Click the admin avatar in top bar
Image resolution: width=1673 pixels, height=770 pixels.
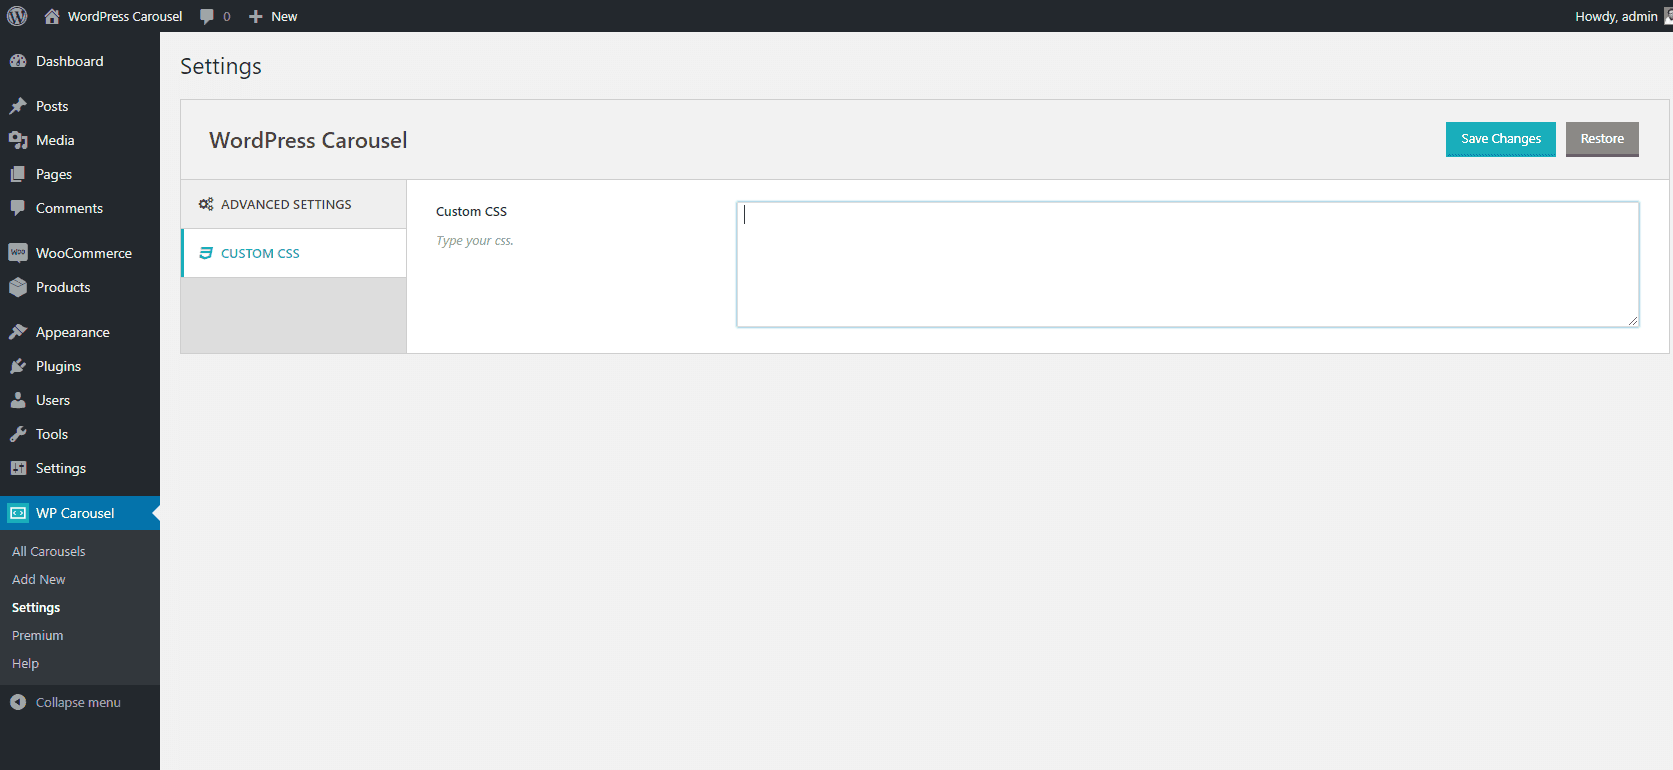1668,16
